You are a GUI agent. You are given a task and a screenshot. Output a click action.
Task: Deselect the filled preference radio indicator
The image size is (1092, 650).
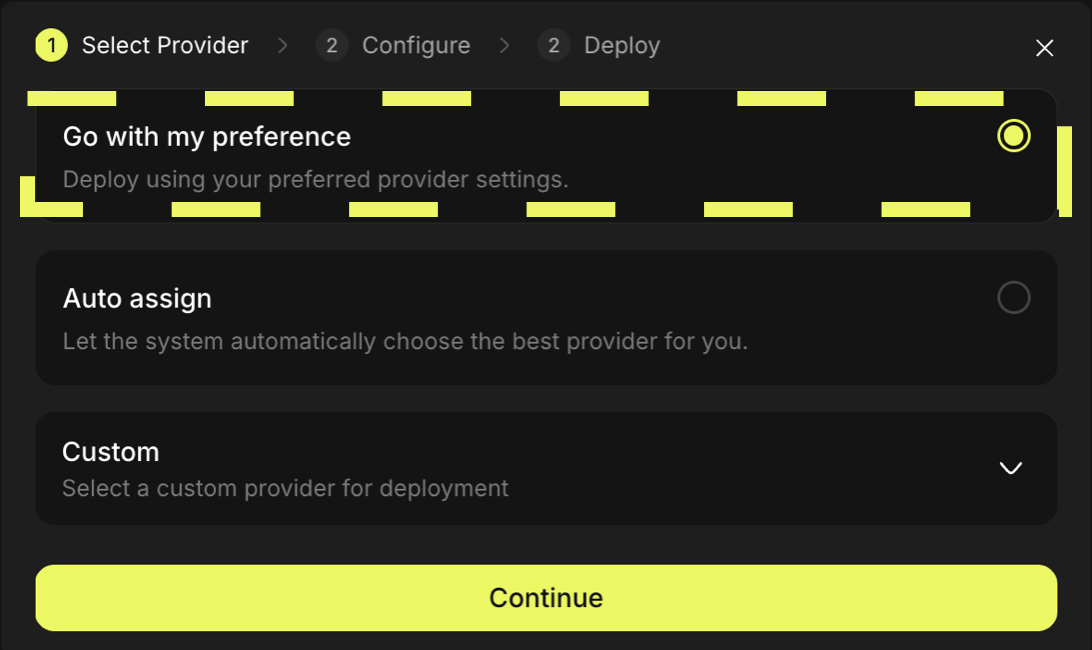(x=1014, y=136)
